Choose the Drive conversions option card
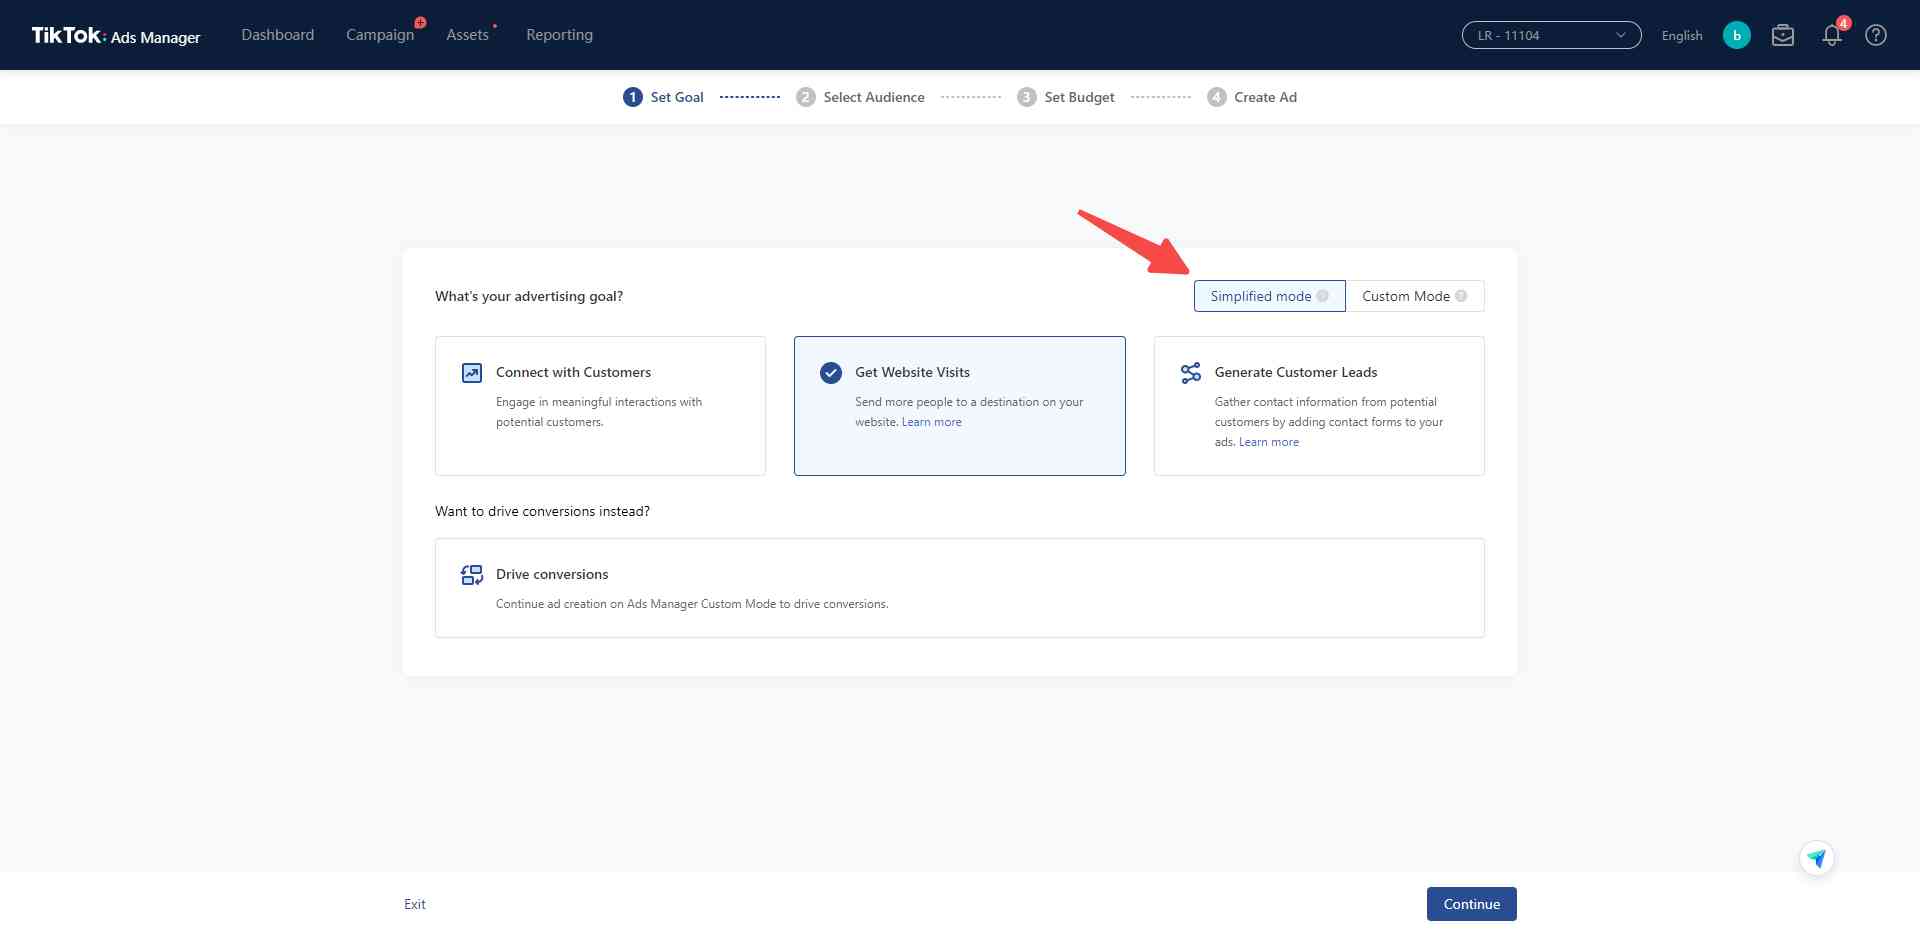 959,588
